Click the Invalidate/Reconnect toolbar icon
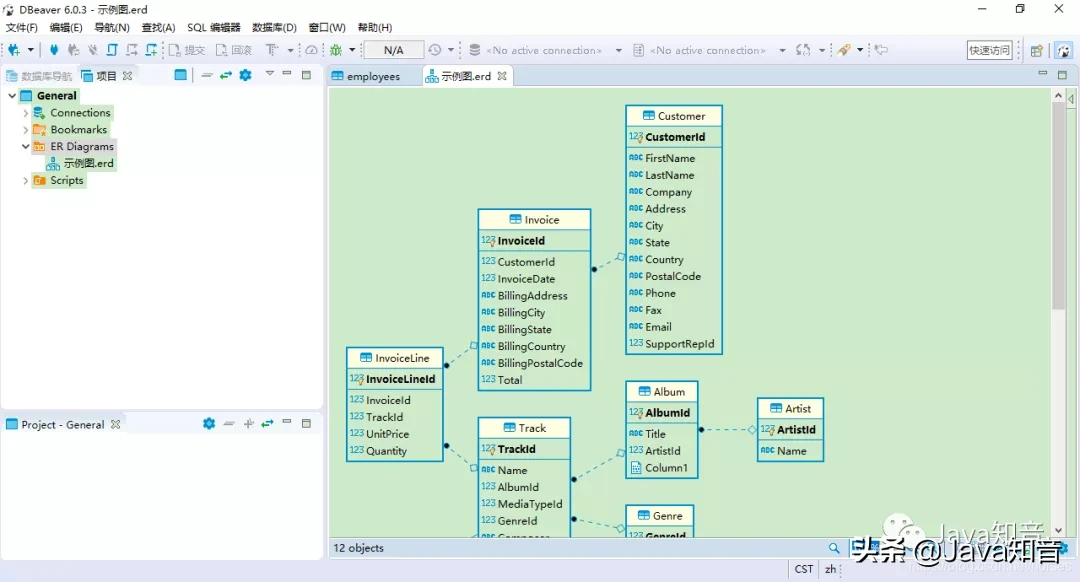 click(73, 50)
